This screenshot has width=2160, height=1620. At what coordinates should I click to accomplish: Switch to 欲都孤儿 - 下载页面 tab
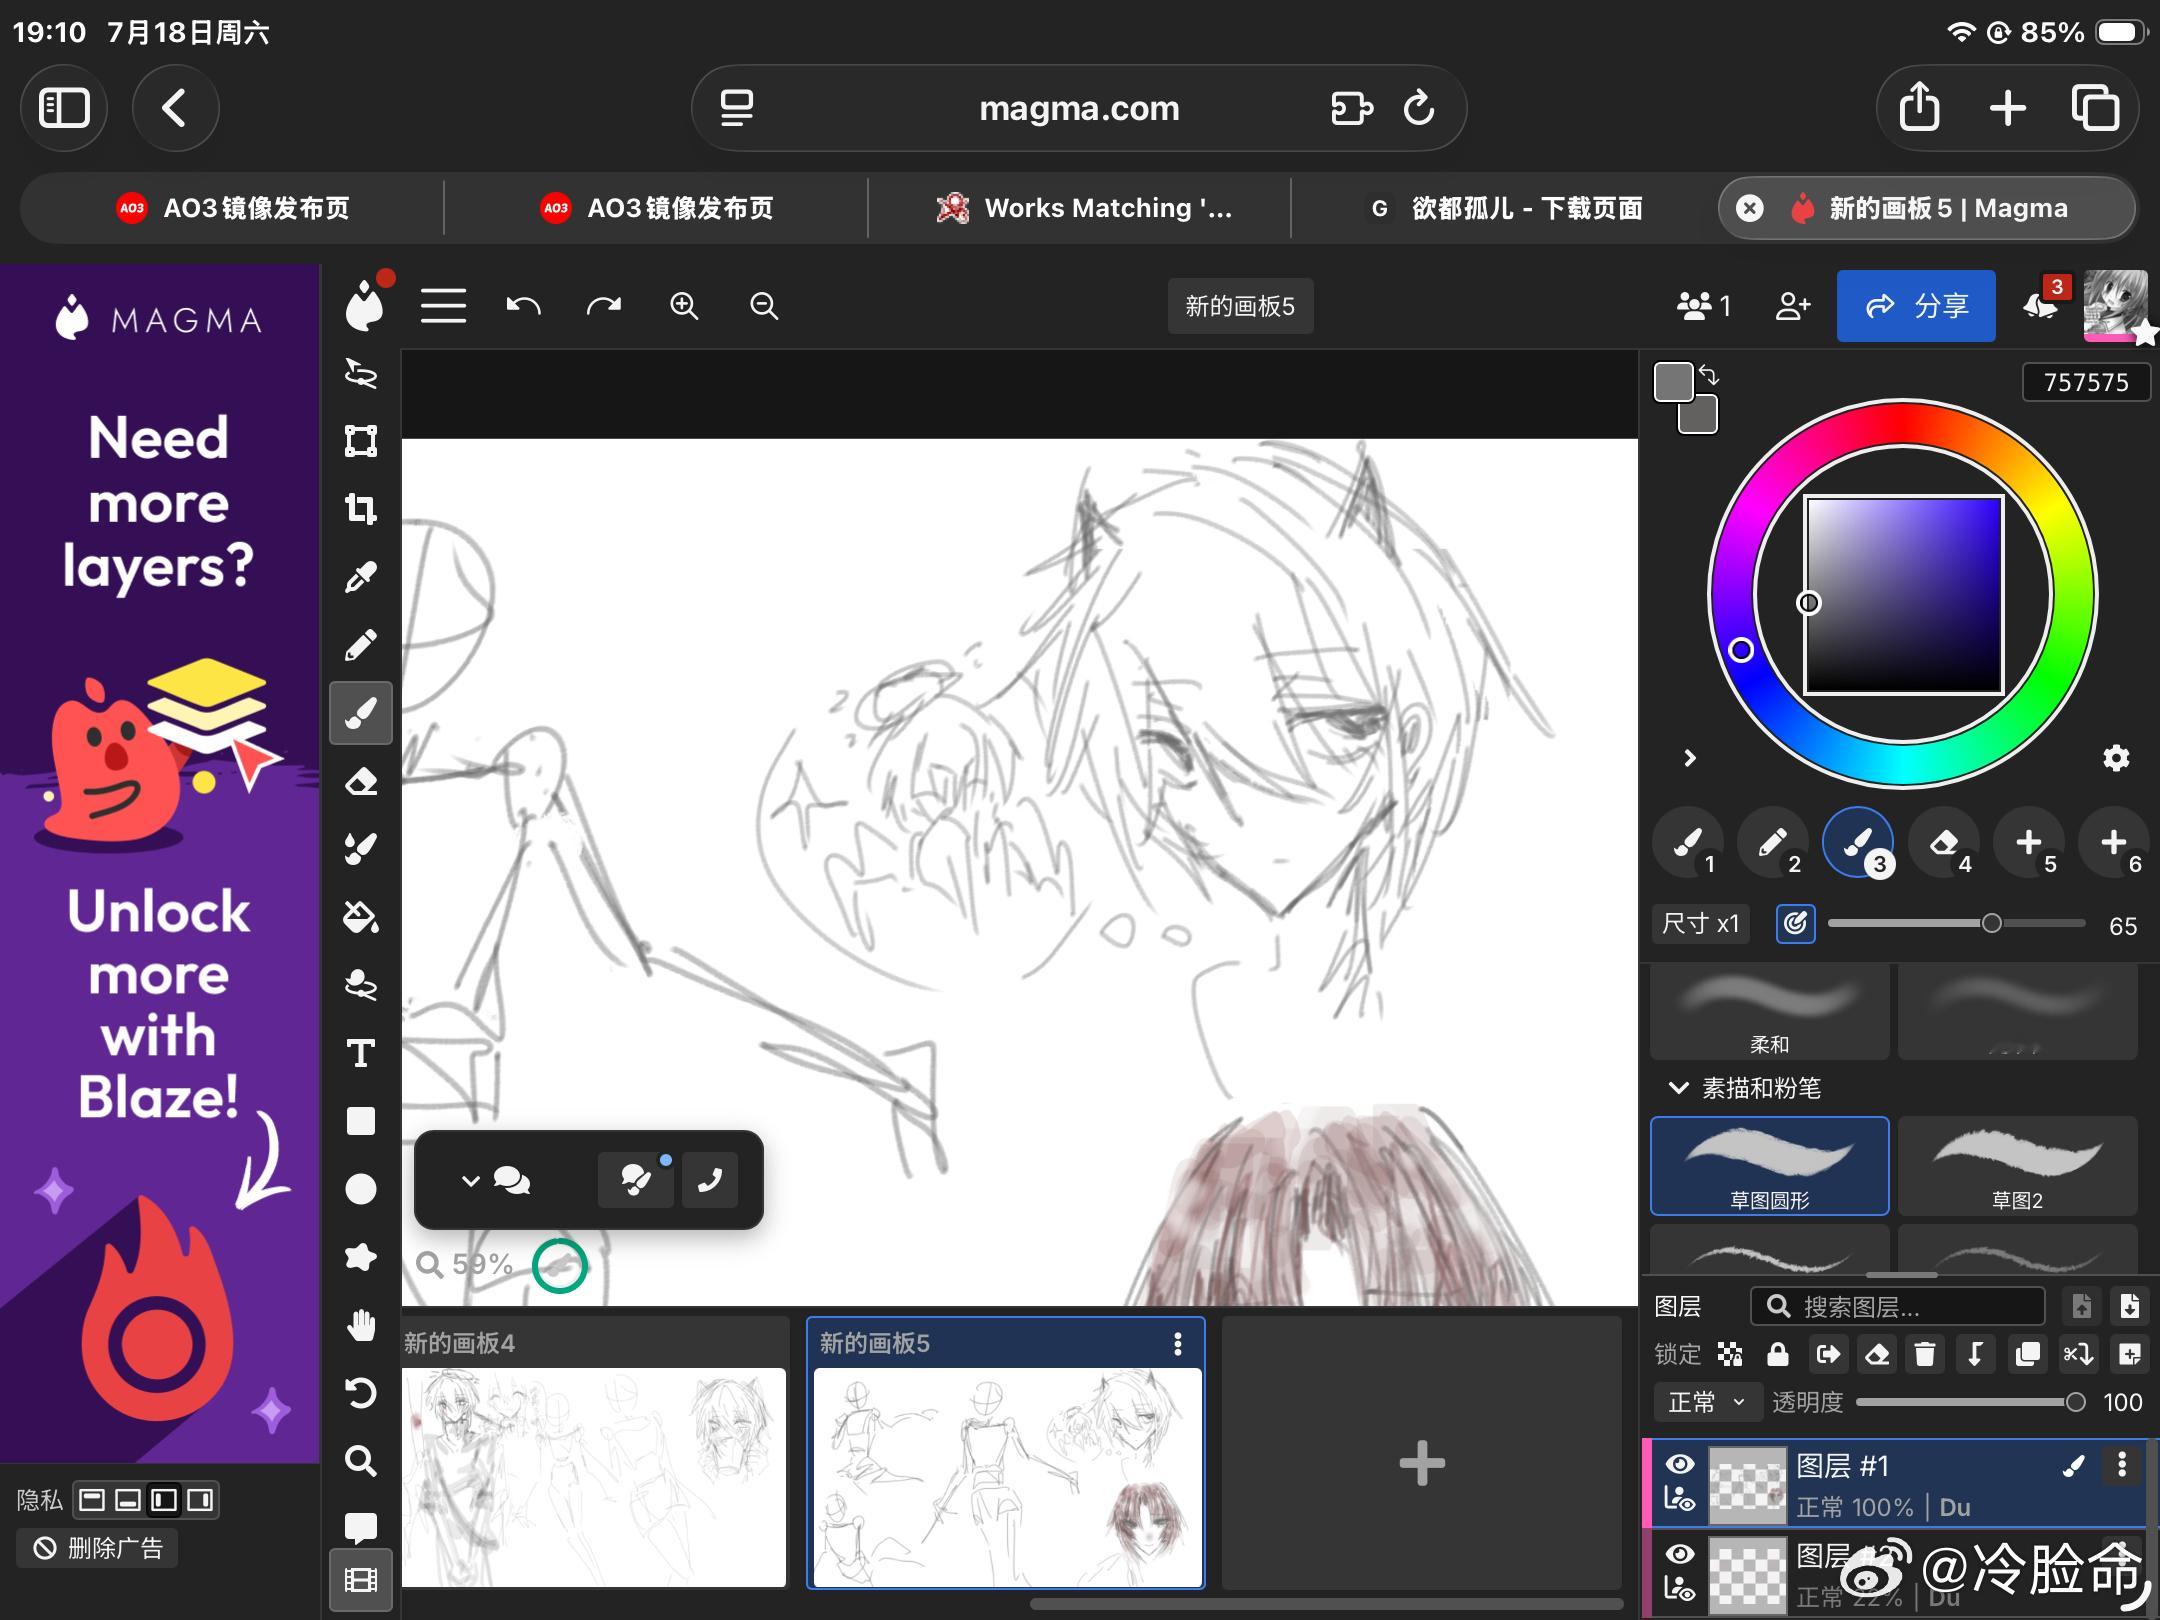click(1504, 208)
